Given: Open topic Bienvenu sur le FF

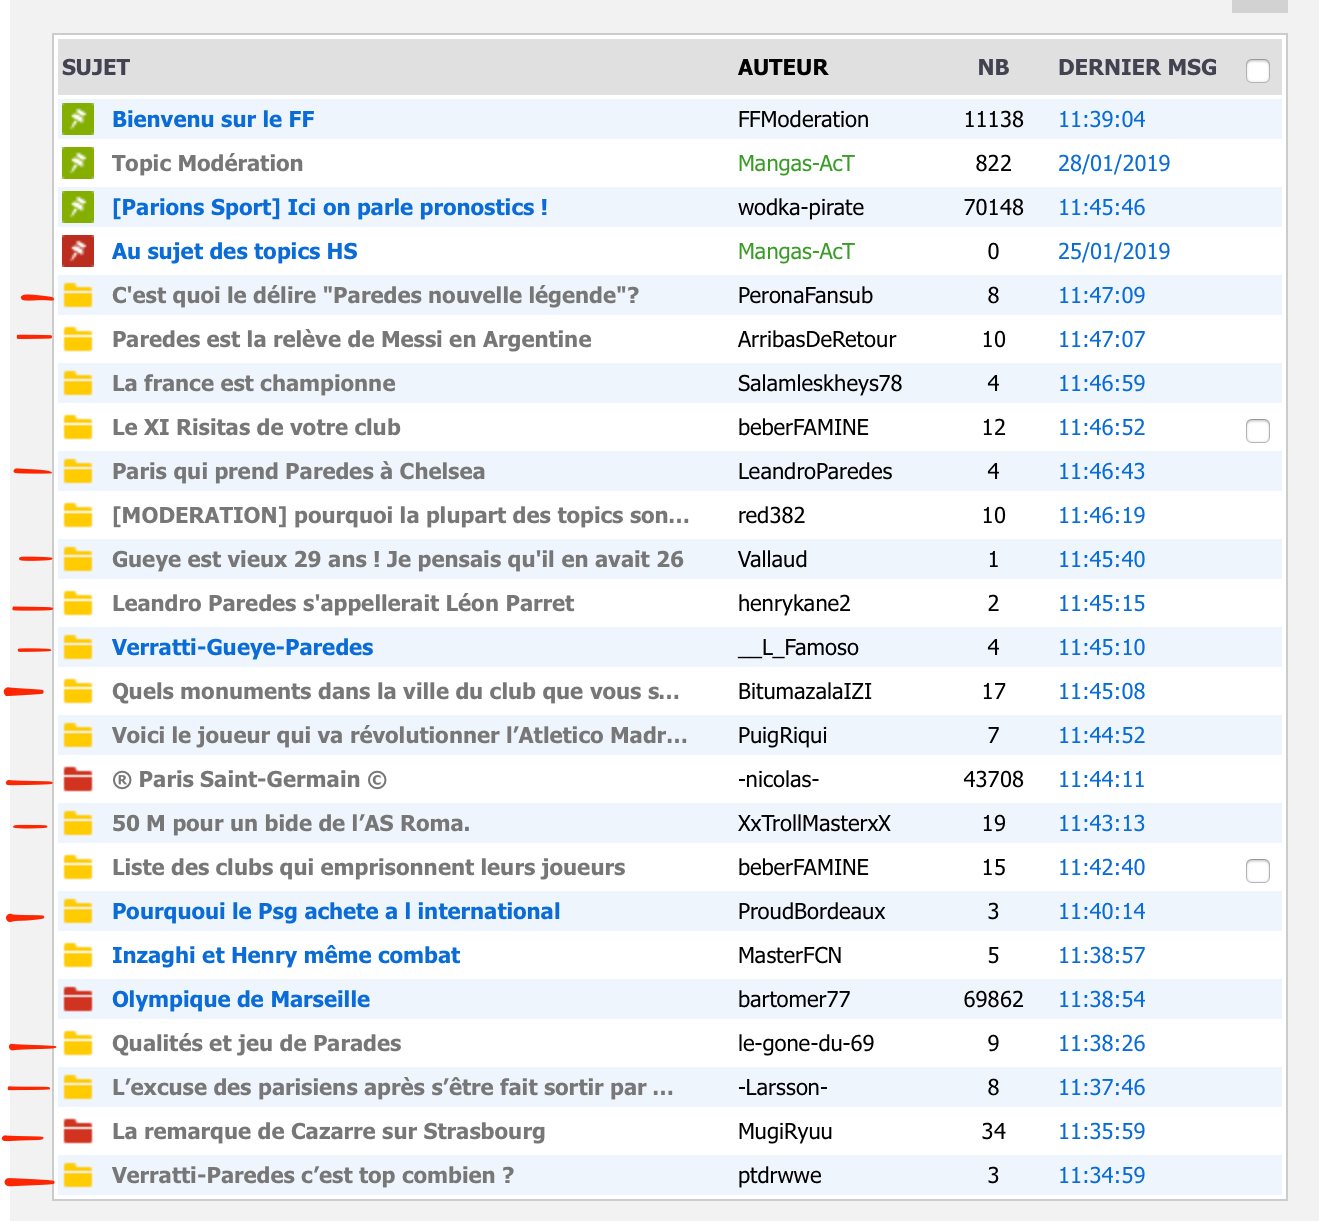Looking at the screenshot, I should click(213, 119).
